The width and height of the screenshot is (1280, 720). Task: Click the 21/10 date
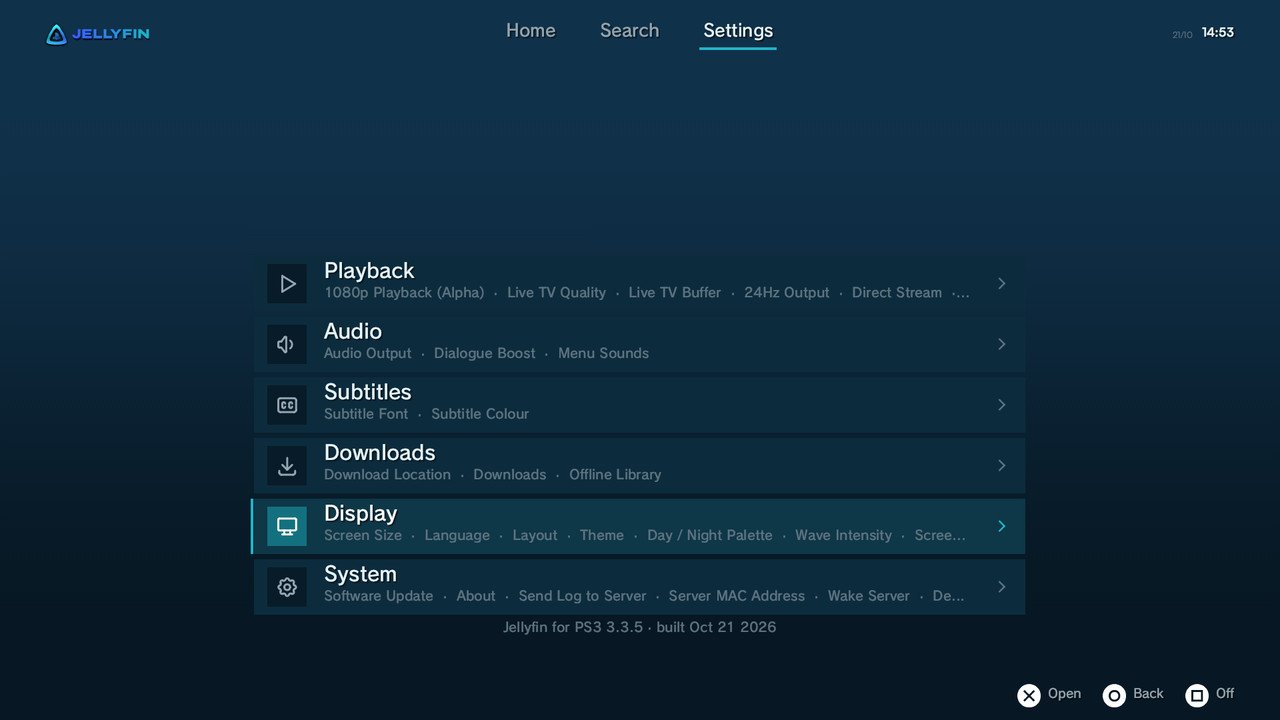(x=1182, y=35)
